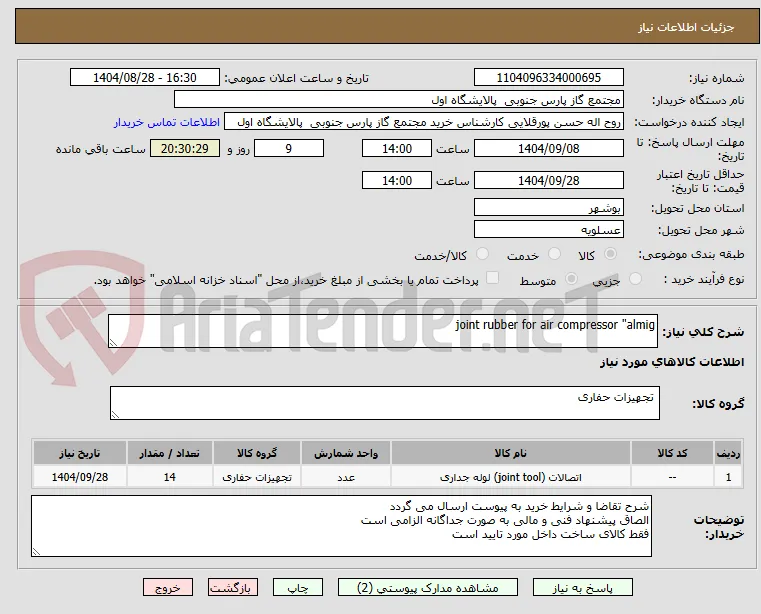Image resolution: width=761 pixels, height=614 pixels.
Task: Click the delivery province field بوشهر
Action: (x=548, y=207)
